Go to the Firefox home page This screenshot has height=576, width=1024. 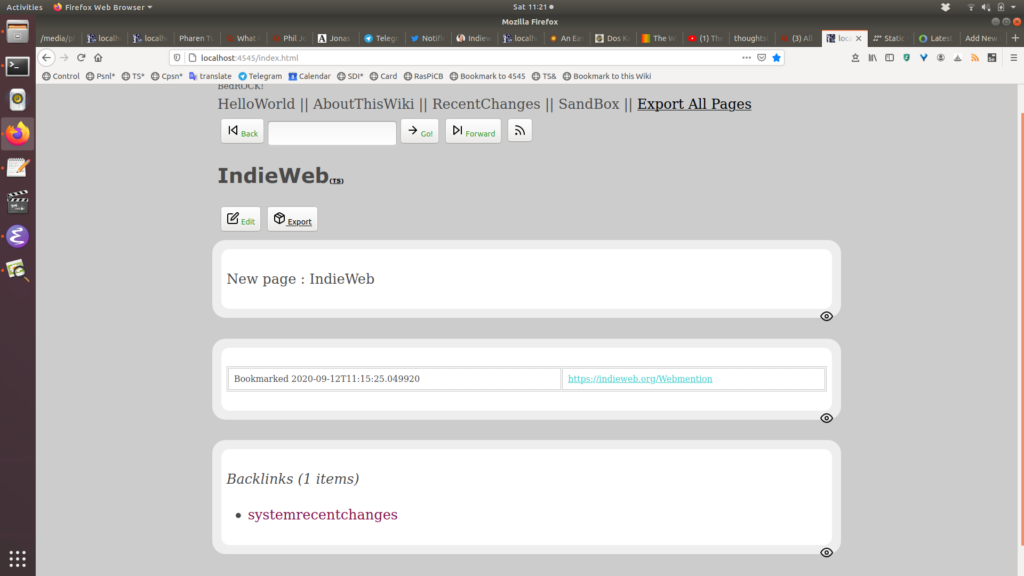[98, 57]
